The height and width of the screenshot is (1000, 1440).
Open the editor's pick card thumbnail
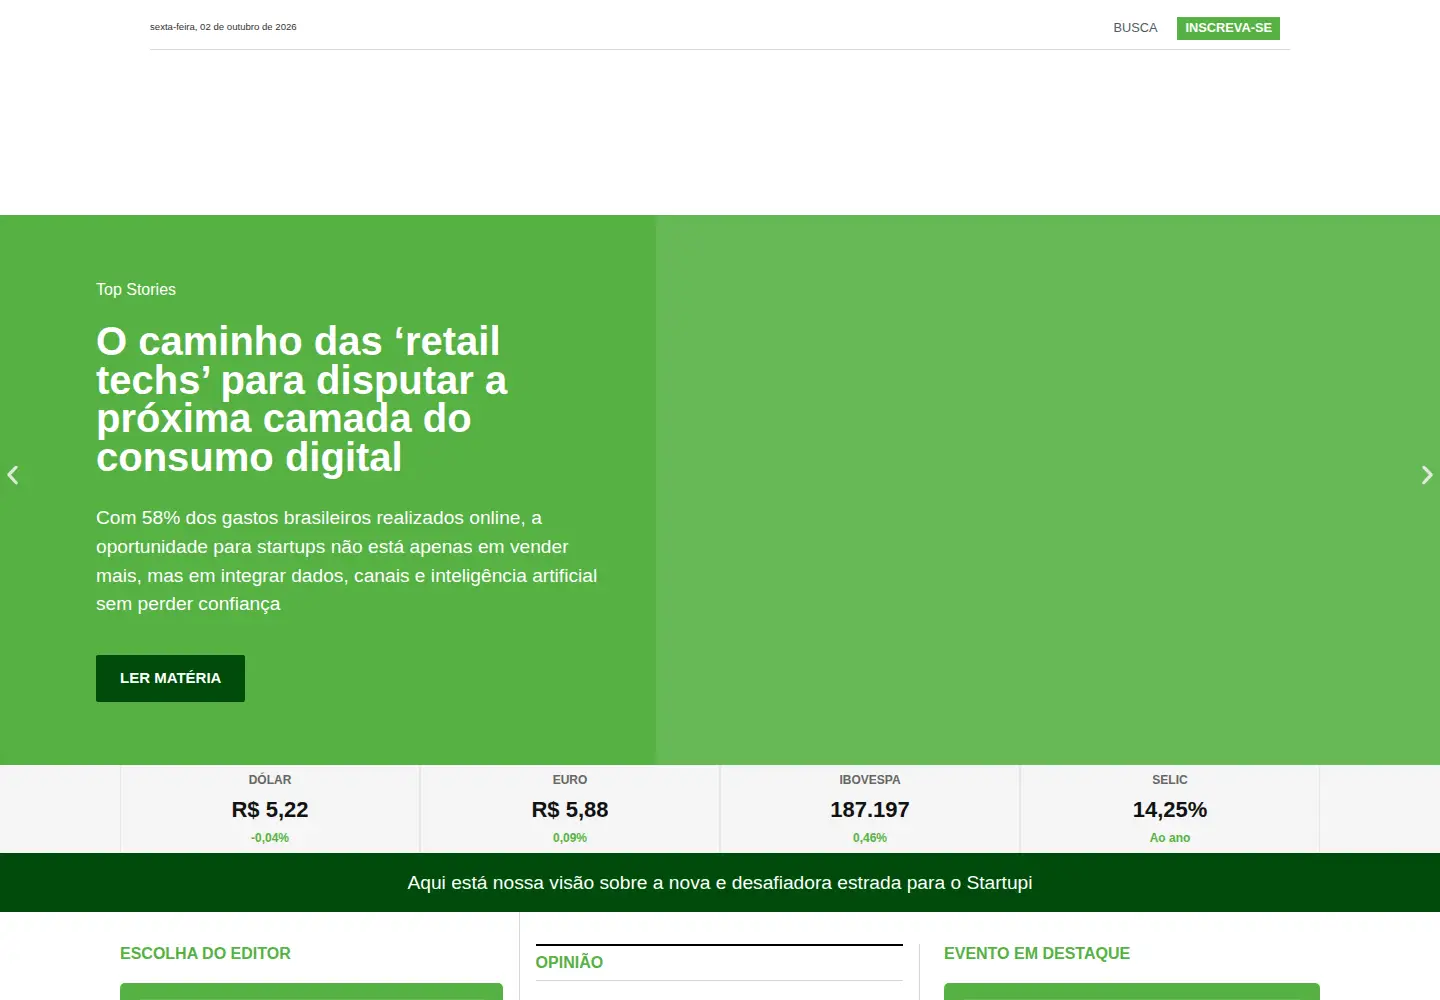pos(311,992)
